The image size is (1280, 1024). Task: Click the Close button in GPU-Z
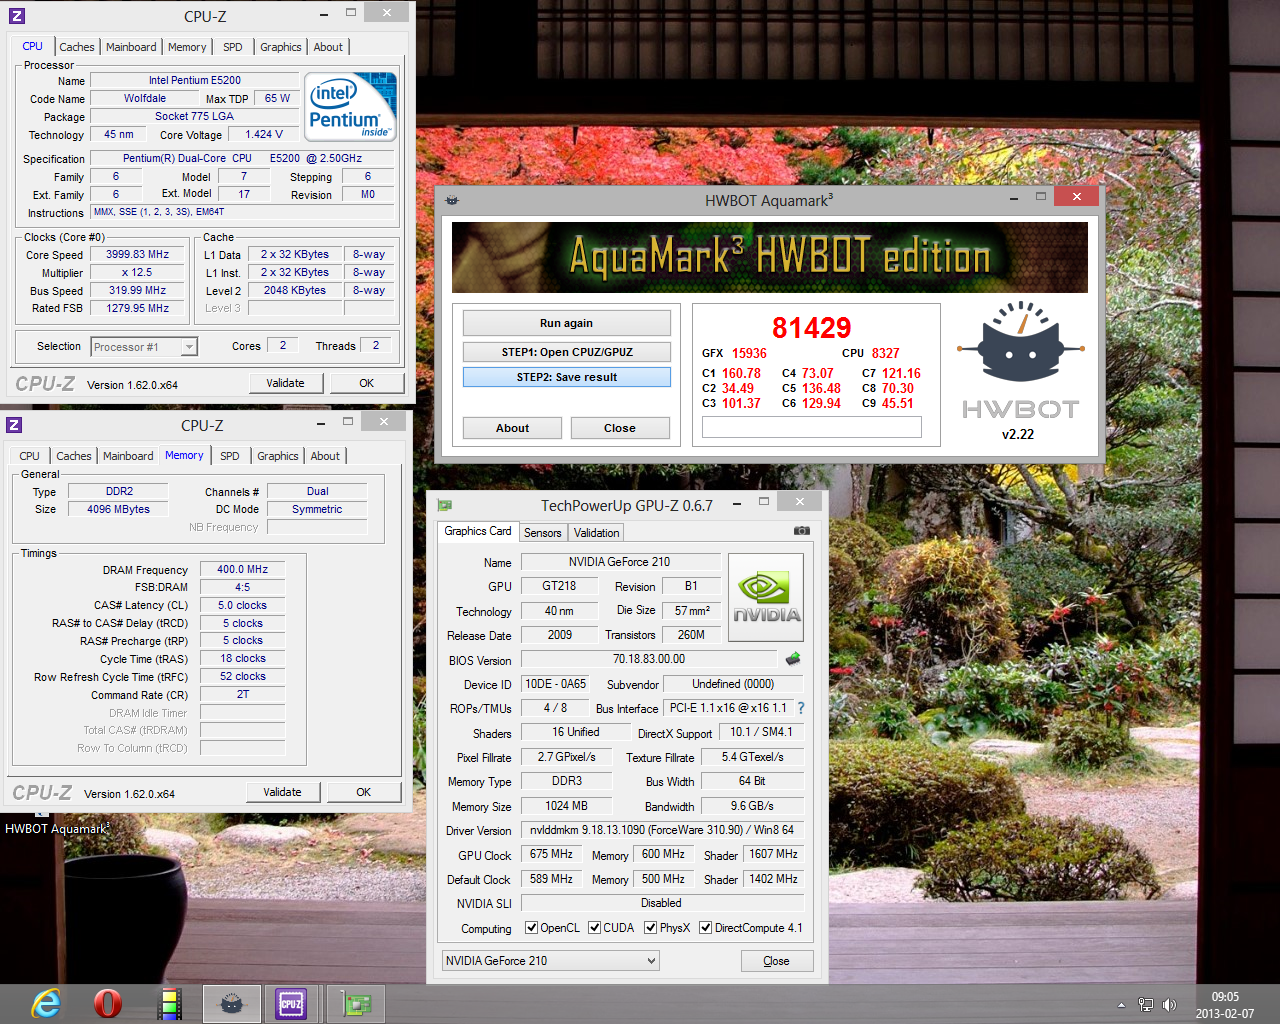click(x=776, y=961)
